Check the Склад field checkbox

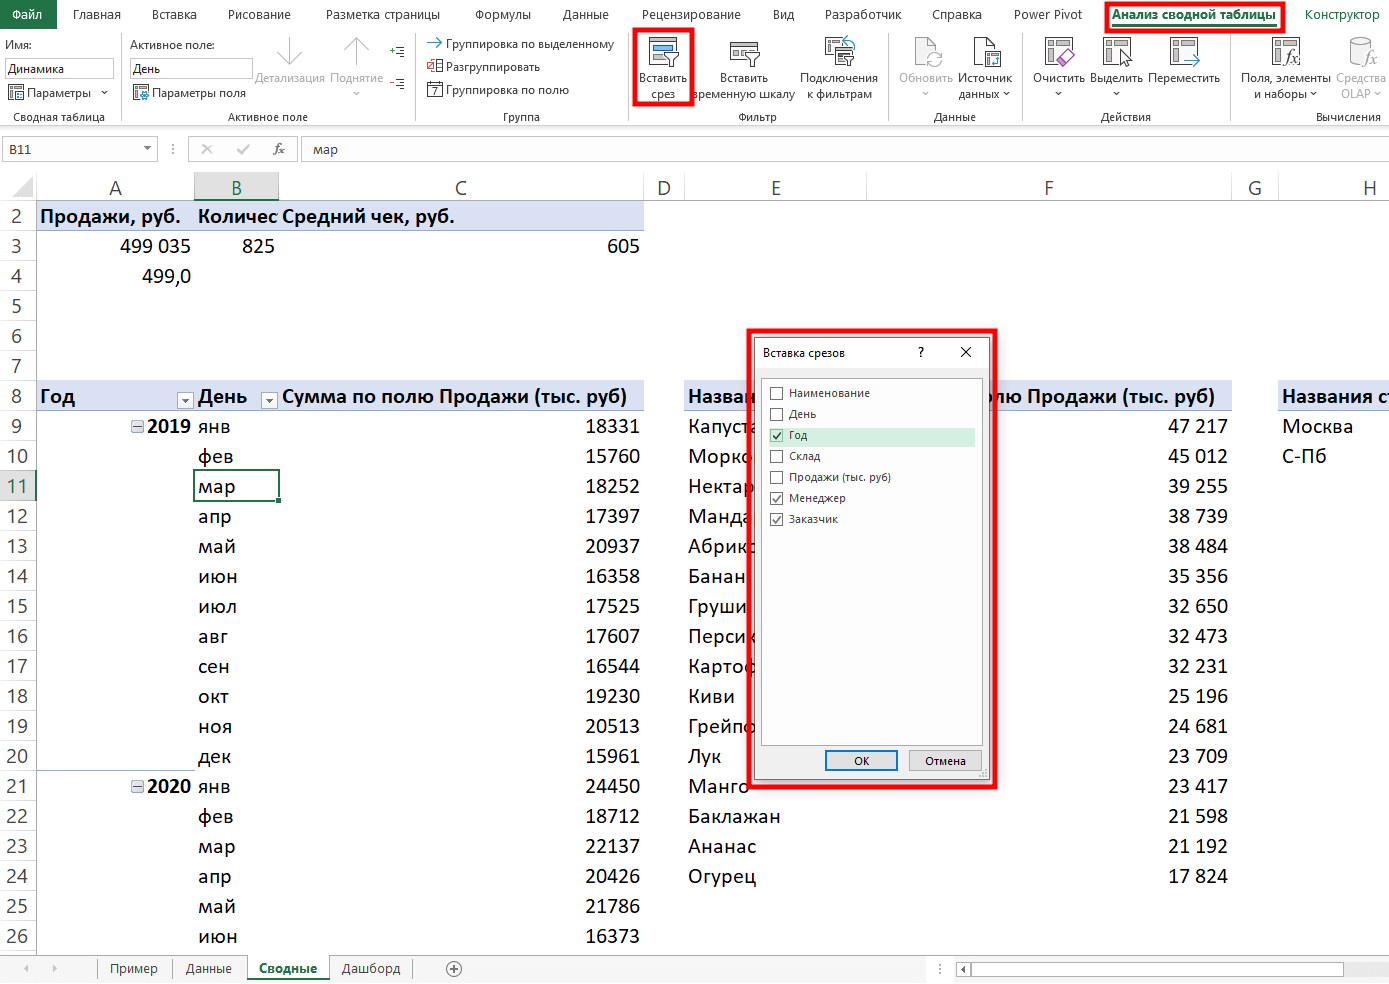[777, 456]
